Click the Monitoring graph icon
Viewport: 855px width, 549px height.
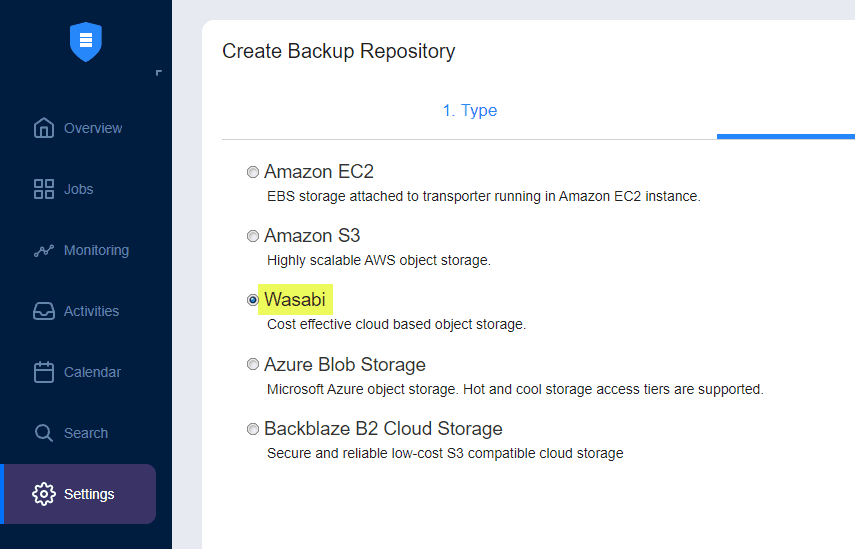click(44, 250)
